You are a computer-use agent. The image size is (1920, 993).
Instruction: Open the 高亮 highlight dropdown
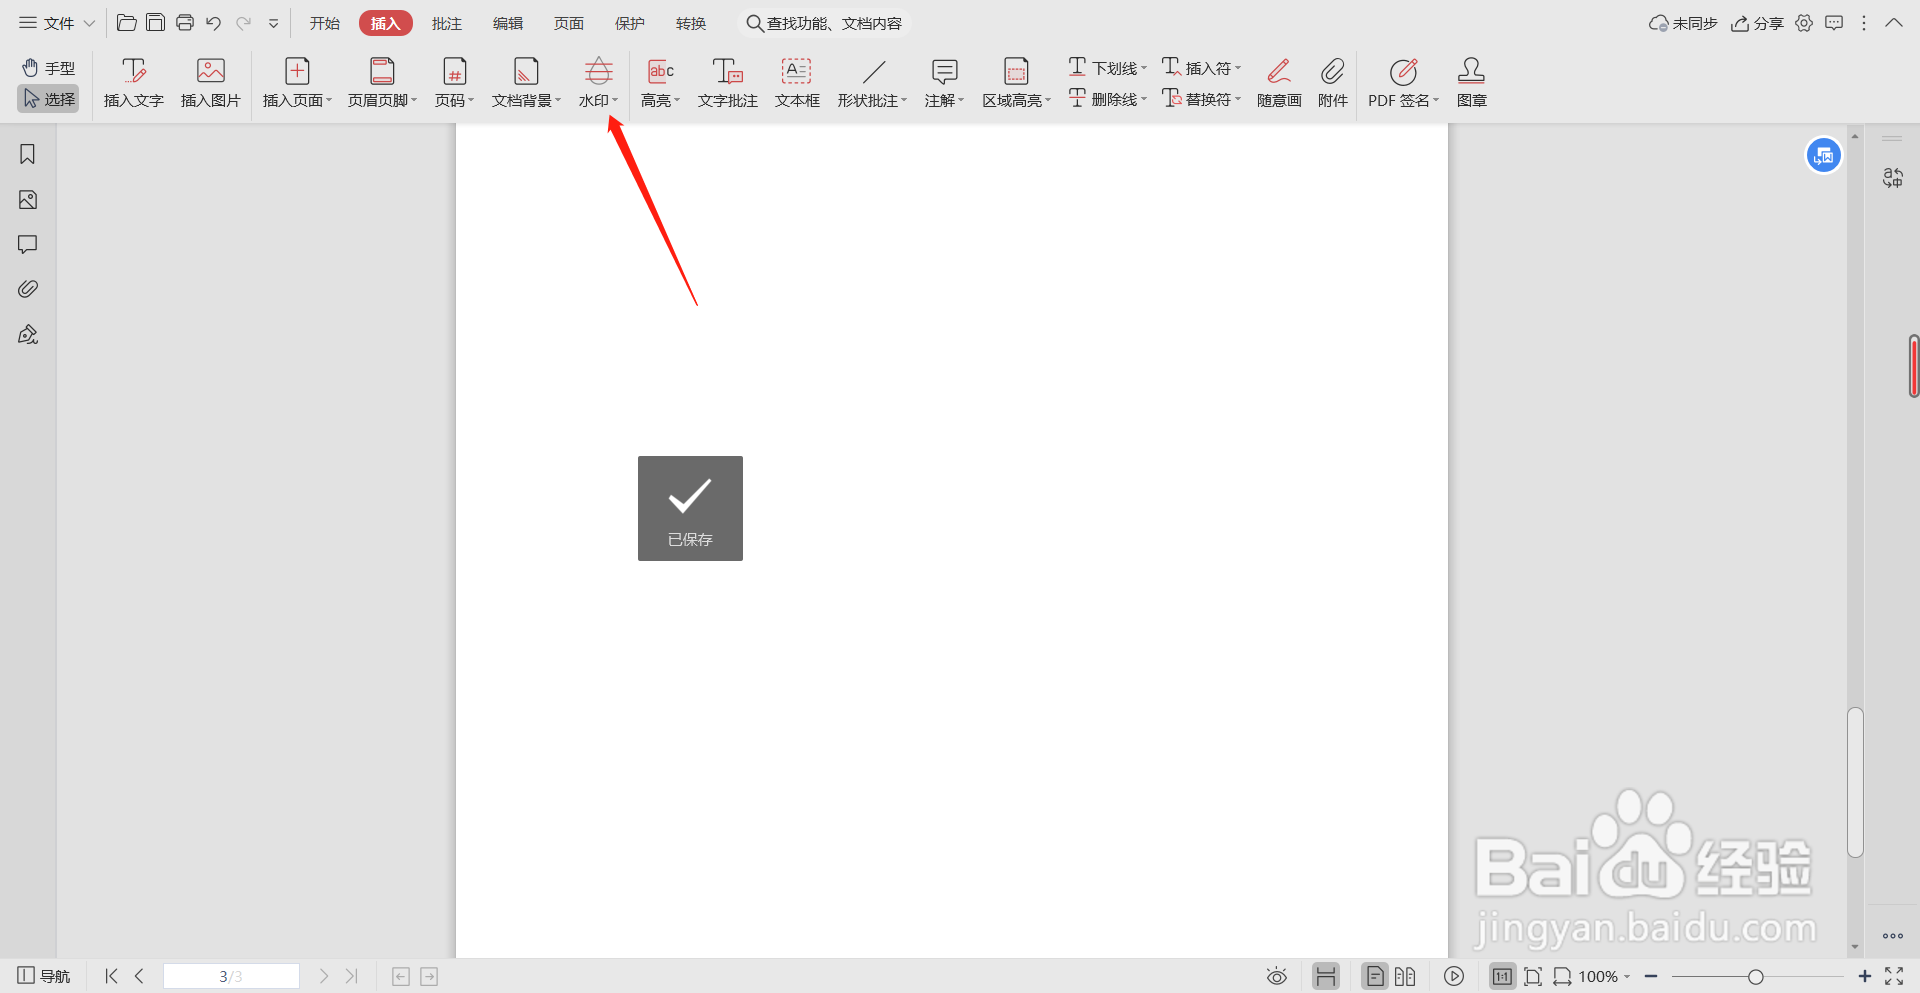661,83
